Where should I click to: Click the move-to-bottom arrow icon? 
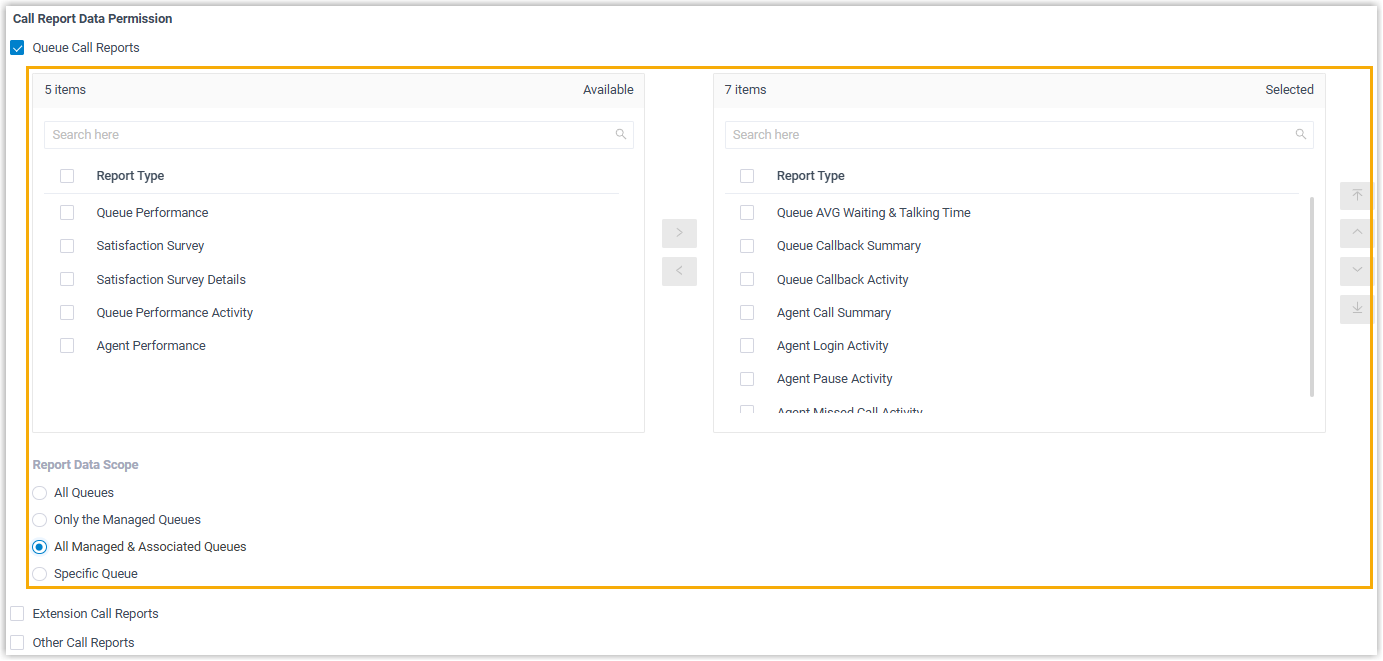[x=1356, y=309]
